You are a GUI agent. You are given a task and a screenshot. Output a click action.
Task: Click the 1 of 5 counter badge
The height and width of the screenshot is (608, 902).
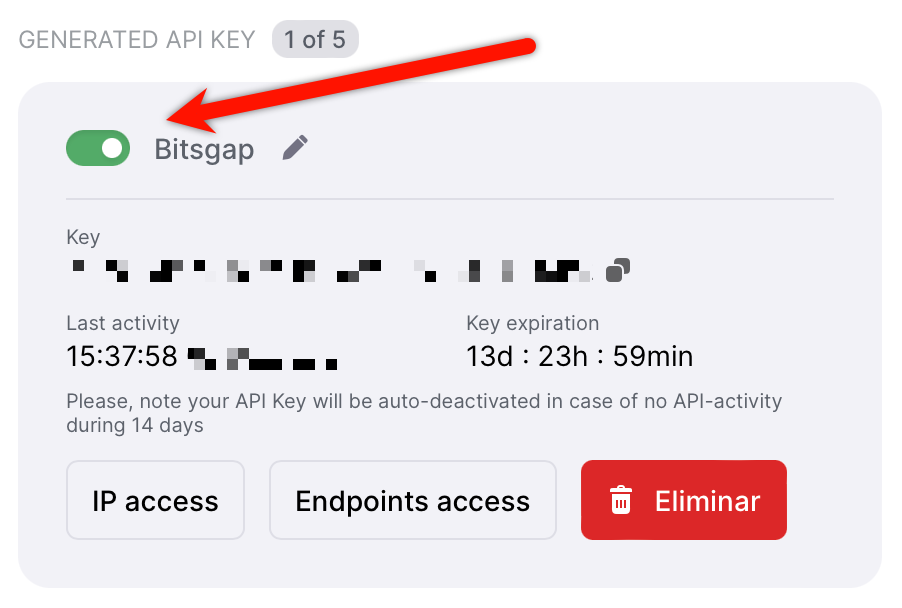(315, 40)
